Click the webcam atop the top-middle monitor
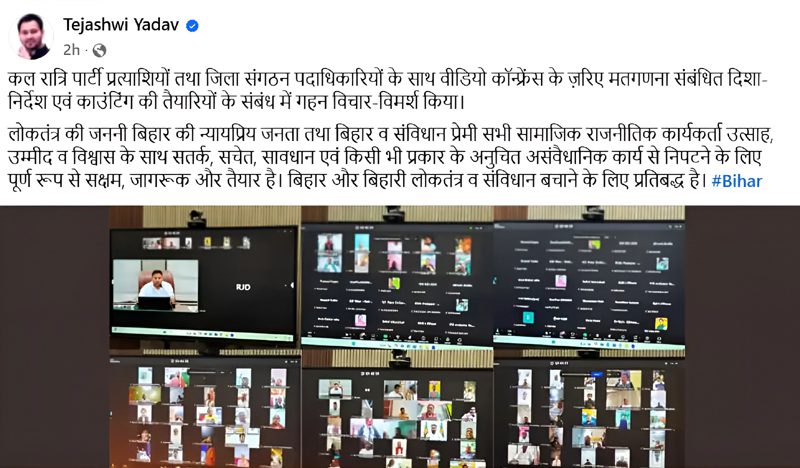 (x=394, y=214)
